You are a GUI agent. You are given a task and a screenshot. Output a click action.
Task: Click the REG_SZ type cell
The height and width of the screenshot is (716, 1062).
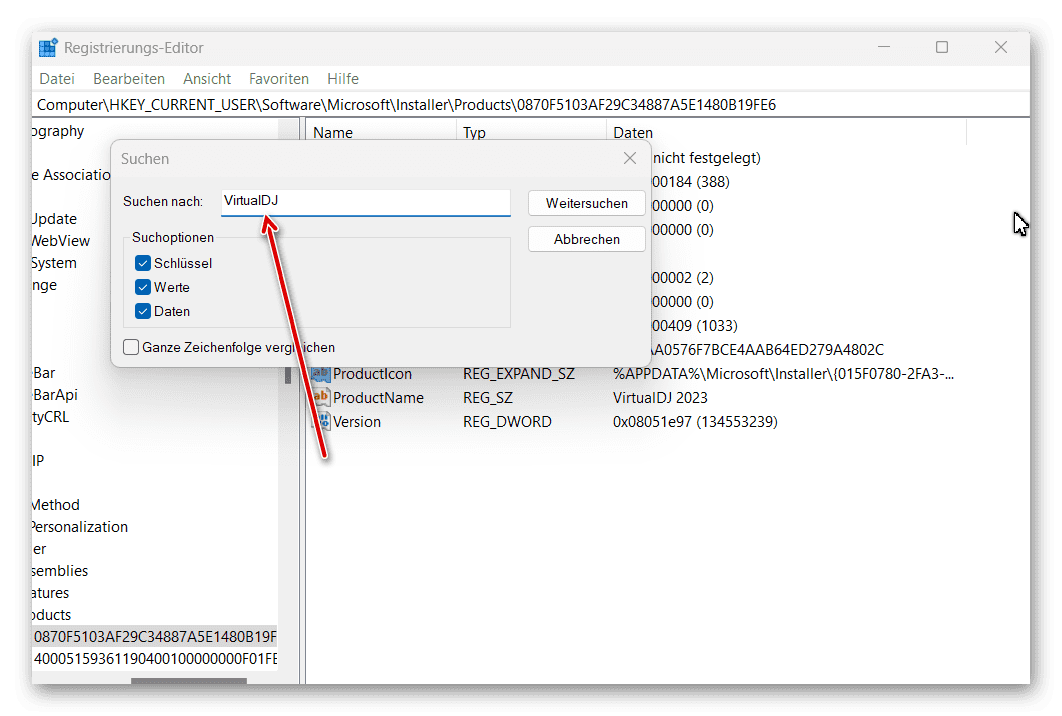pos(488,398)
